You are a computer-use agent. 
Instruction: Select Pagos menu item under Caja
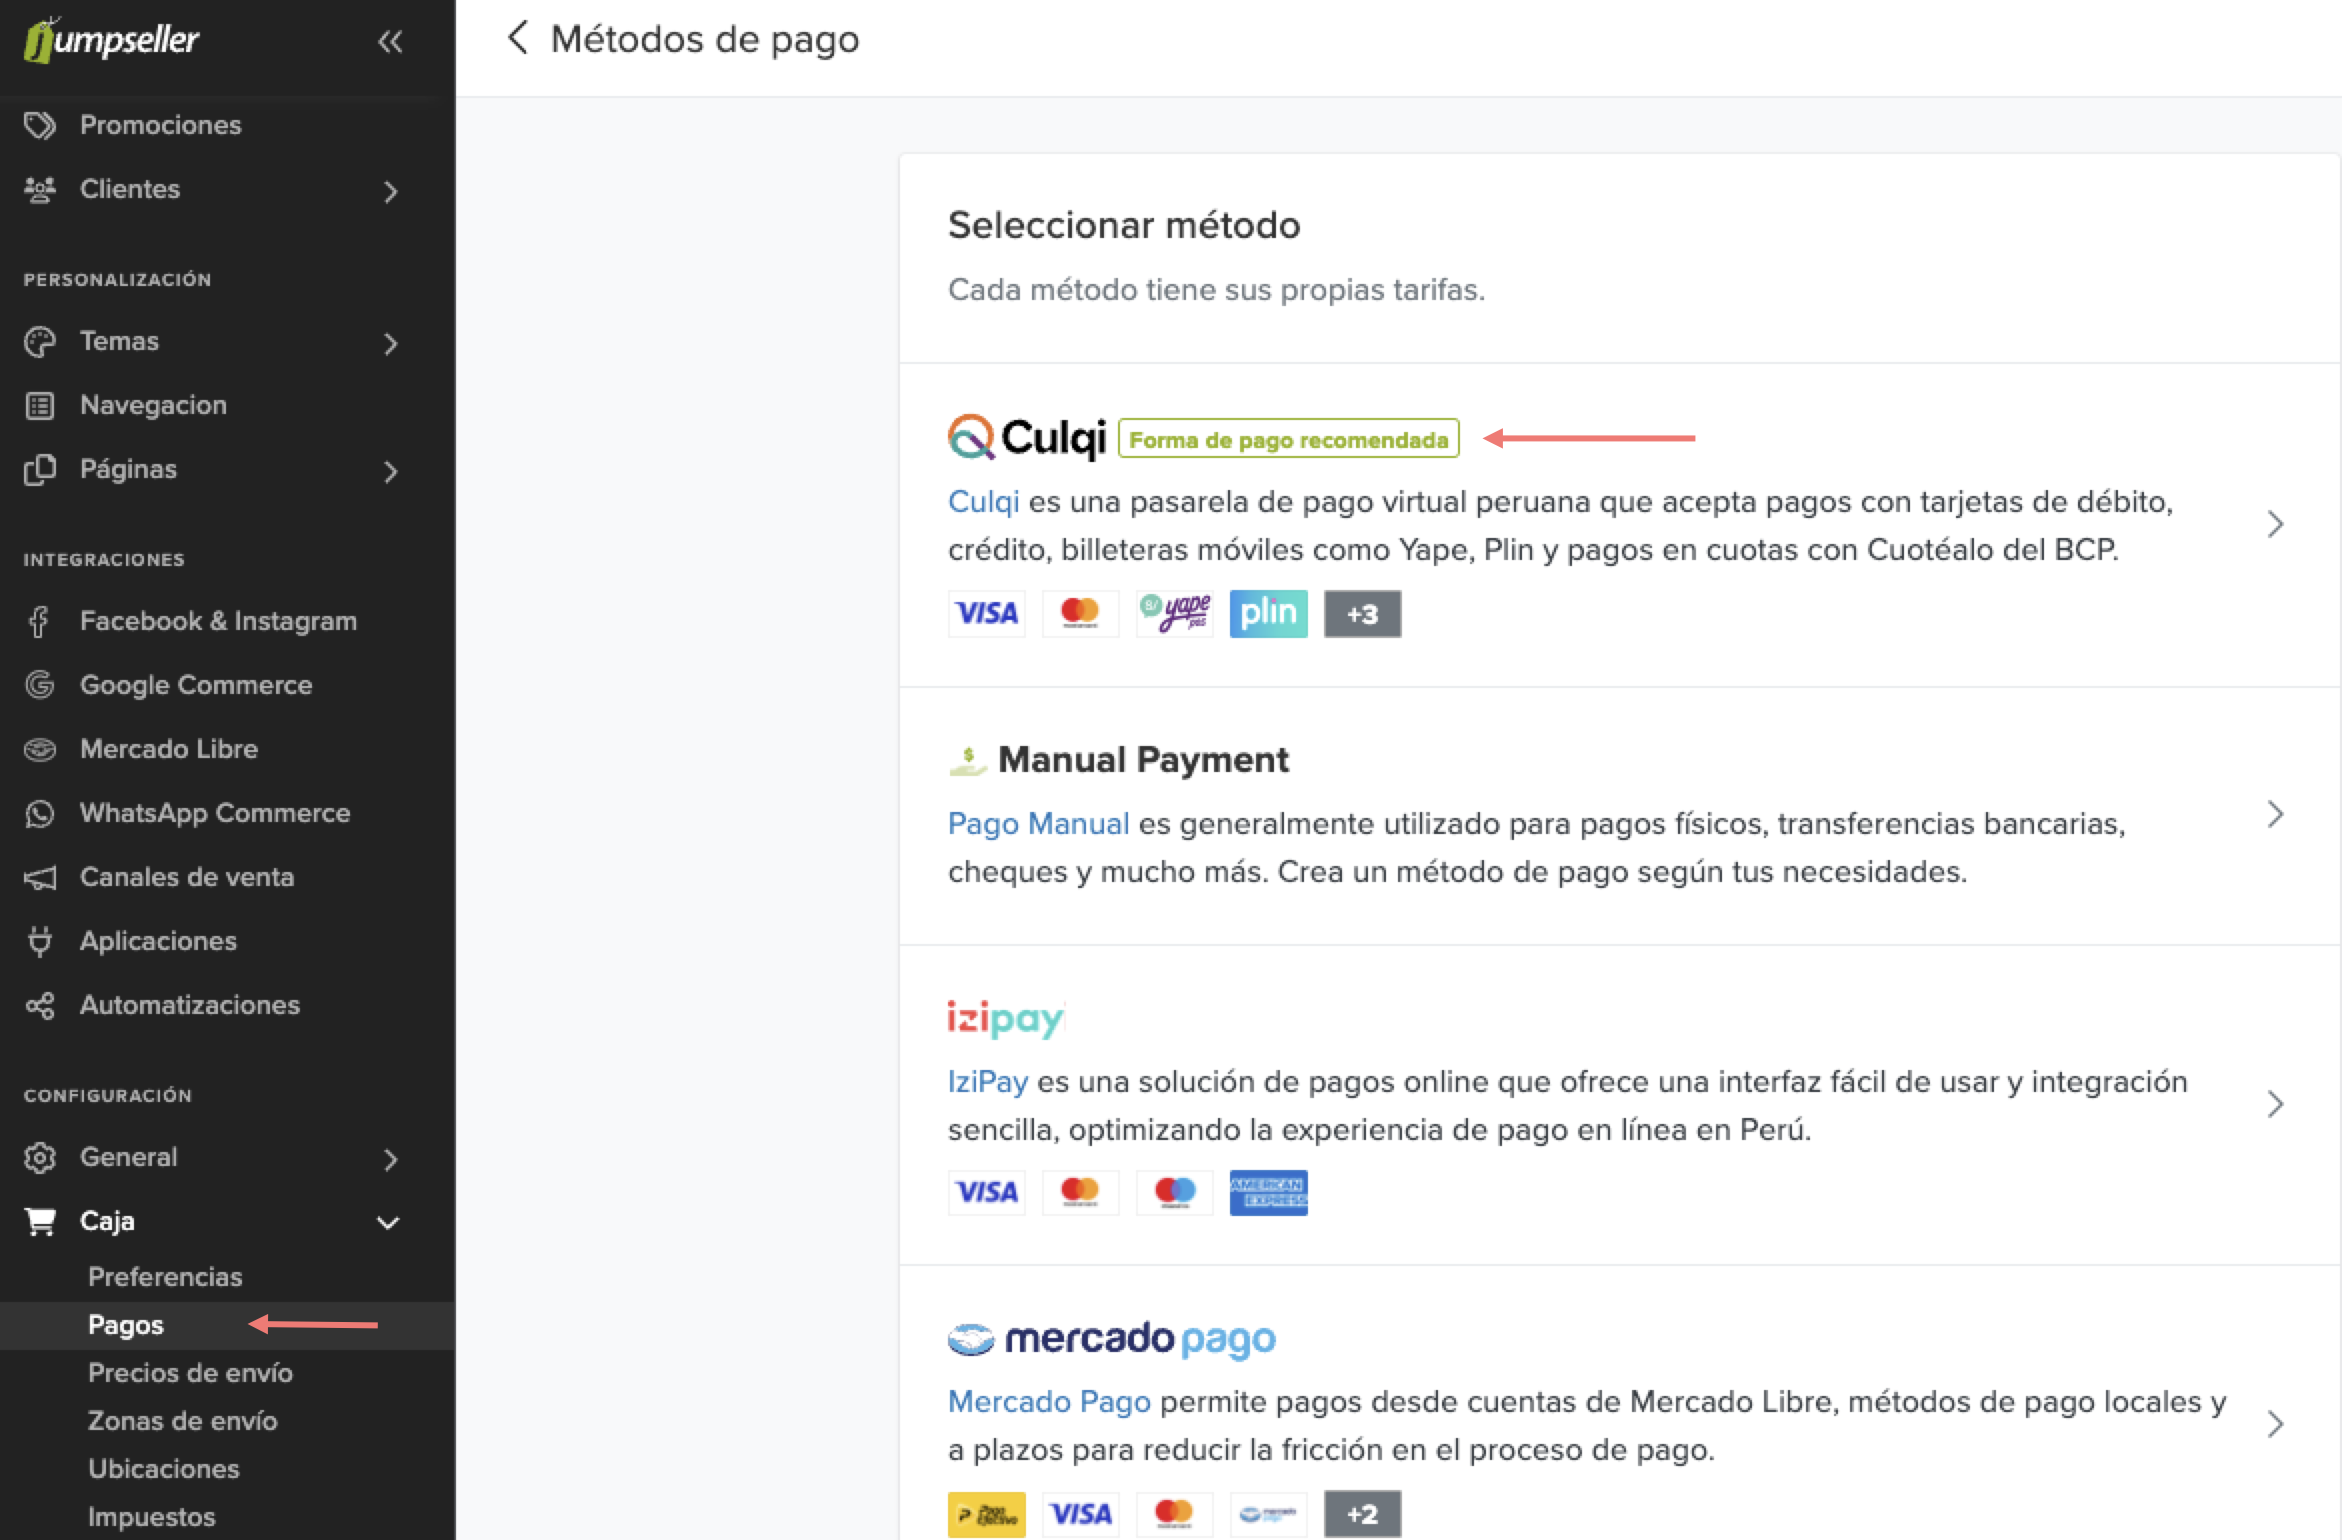124,1323
